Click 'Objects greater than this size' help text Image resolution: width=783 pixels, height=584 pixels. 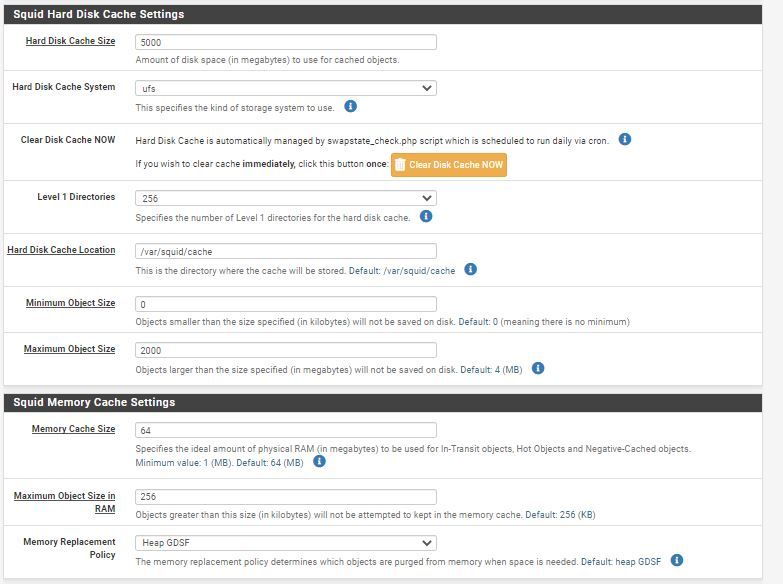click(365, 515)
